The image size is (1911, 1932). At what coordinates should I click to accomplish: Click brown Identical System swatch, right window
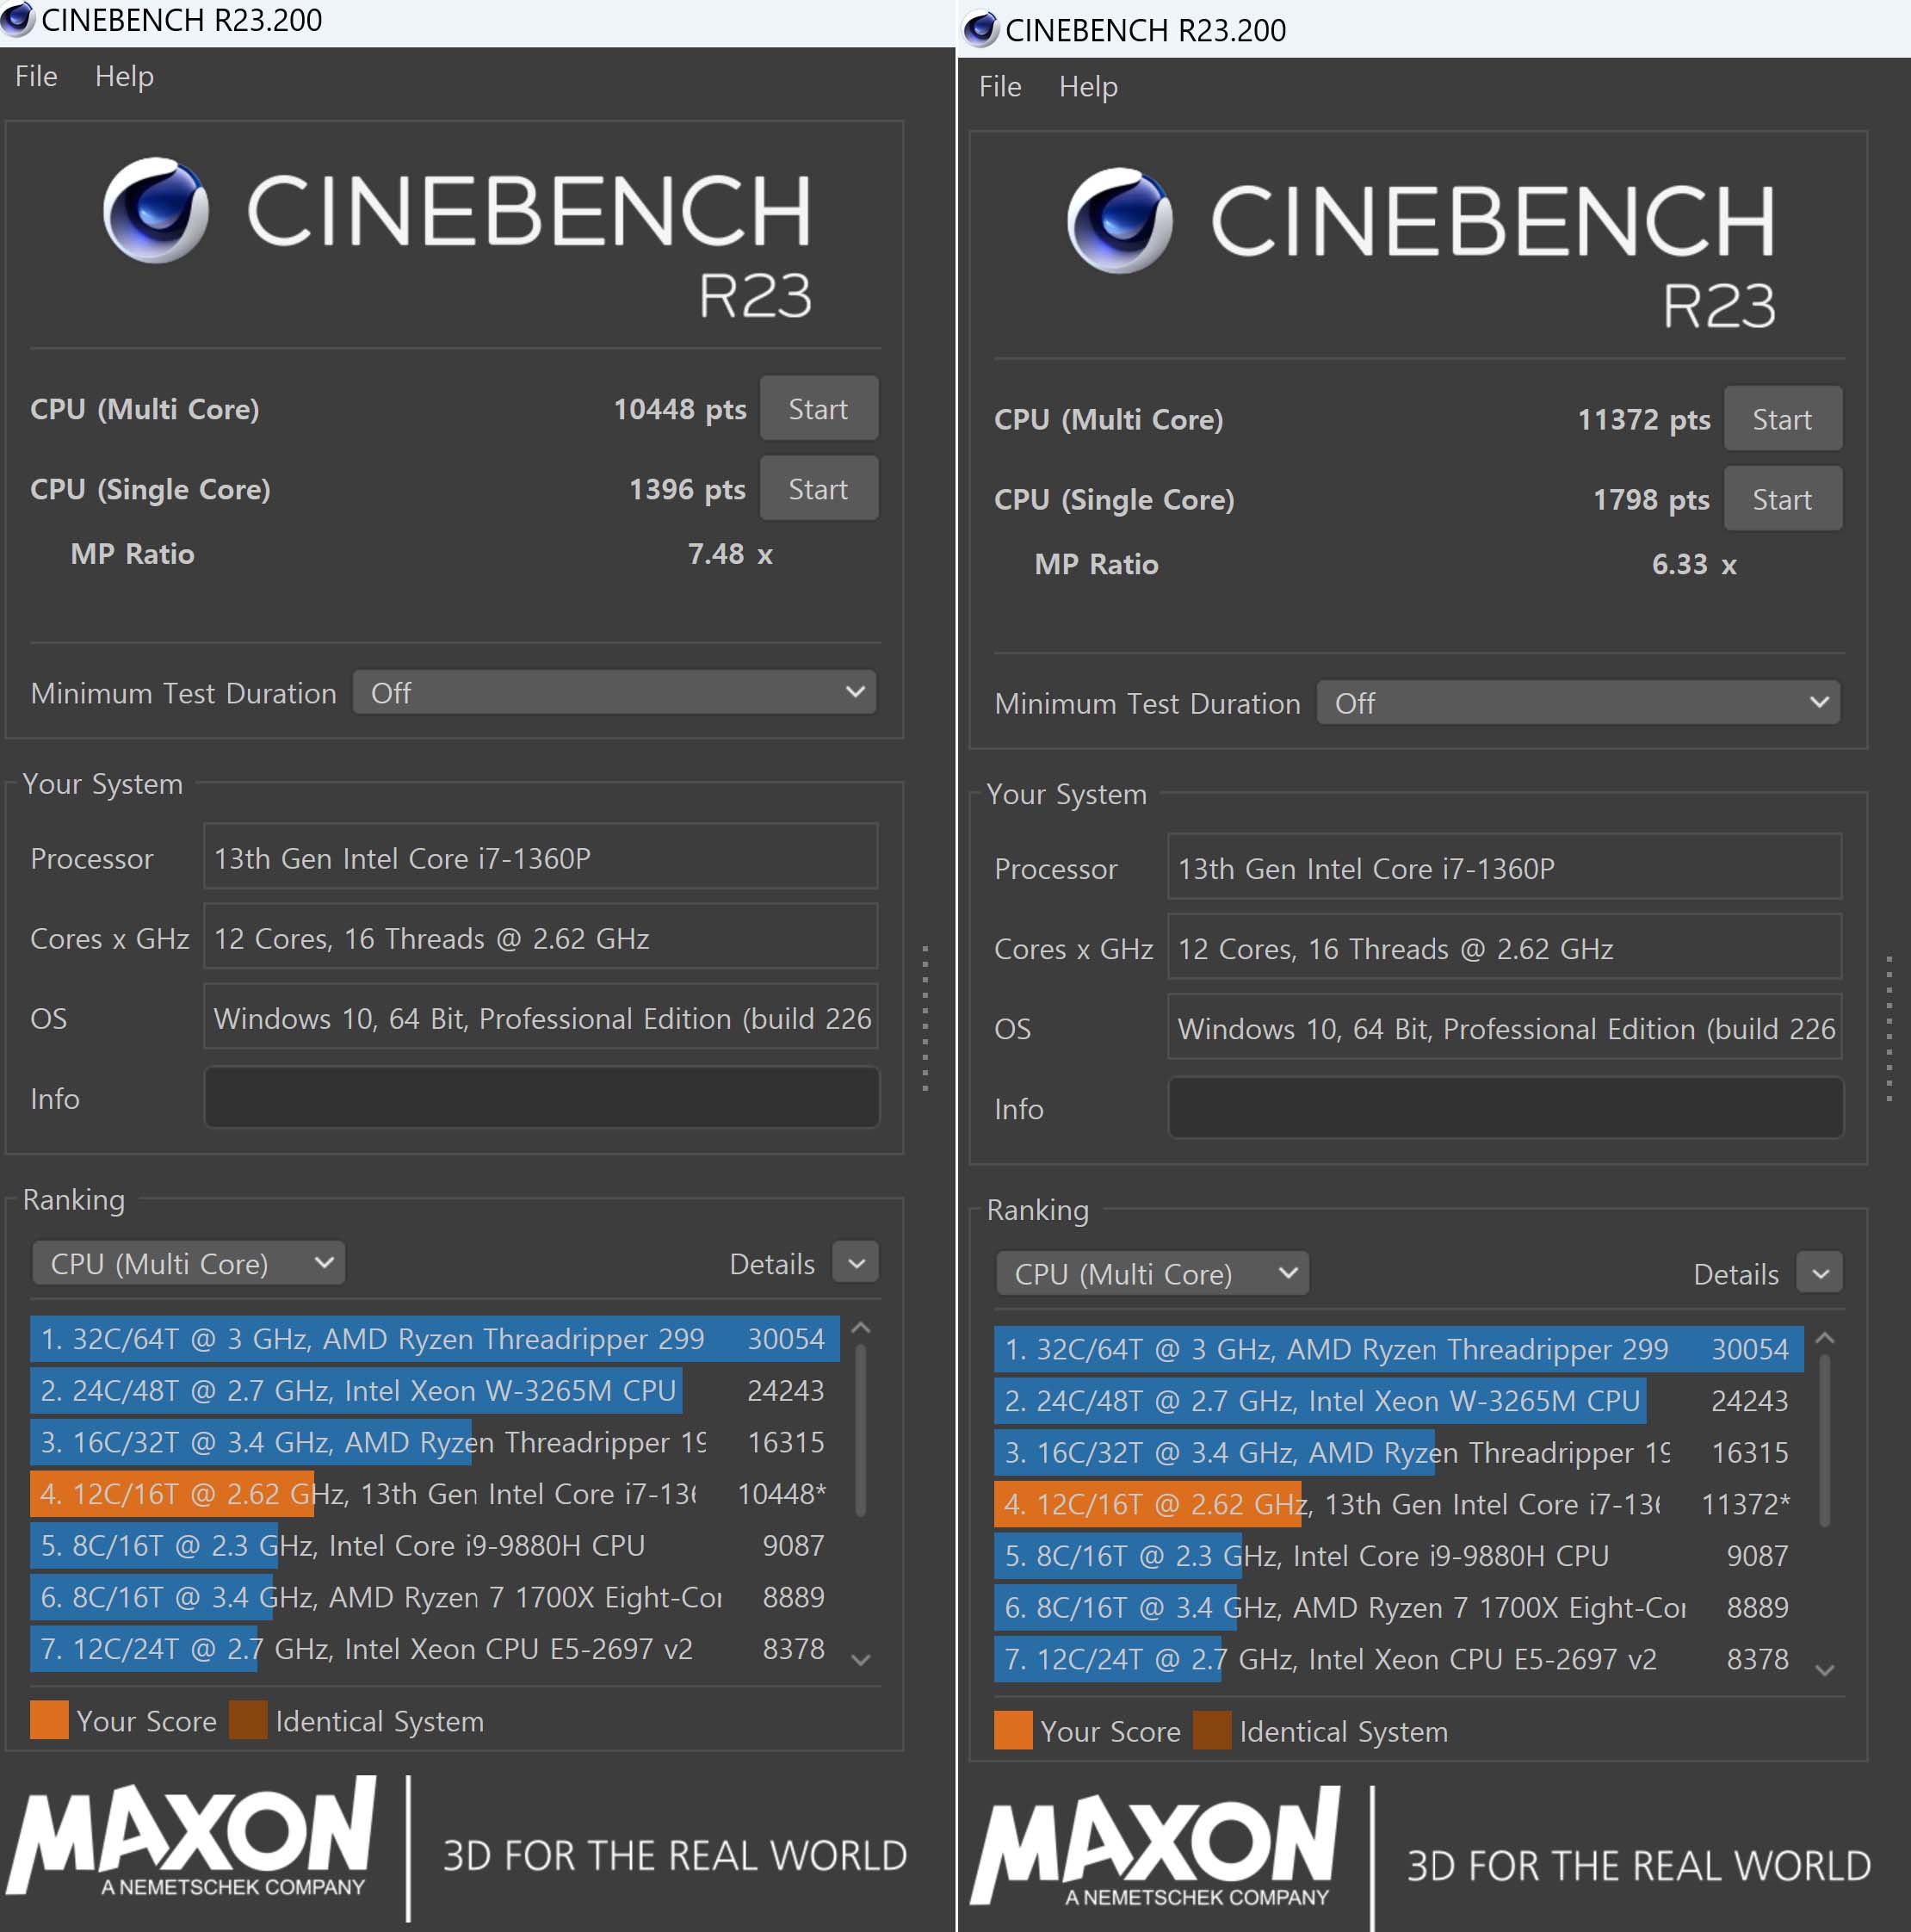click(1212, 1730)
